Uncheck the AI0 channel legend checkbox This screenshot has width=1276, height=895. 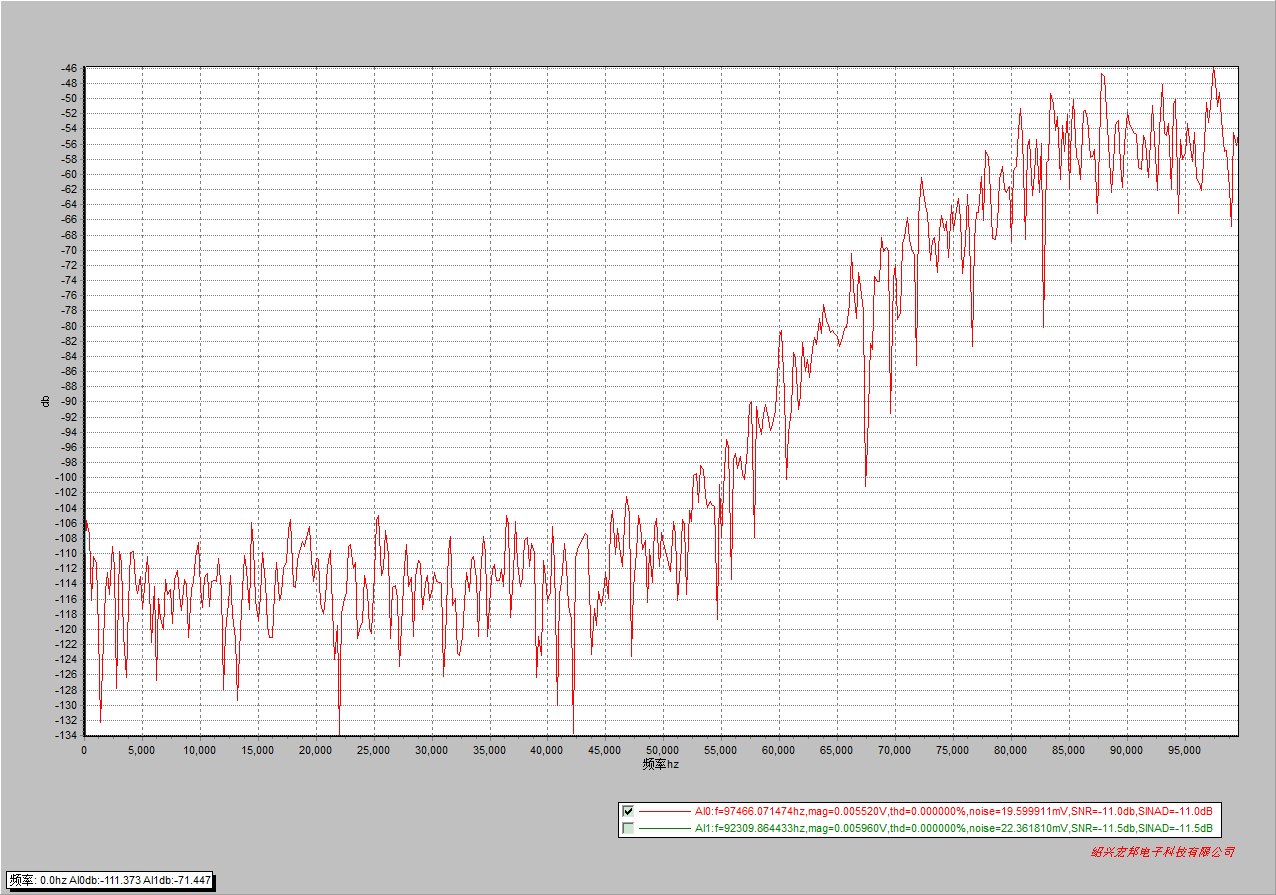[x=628, y=811]
